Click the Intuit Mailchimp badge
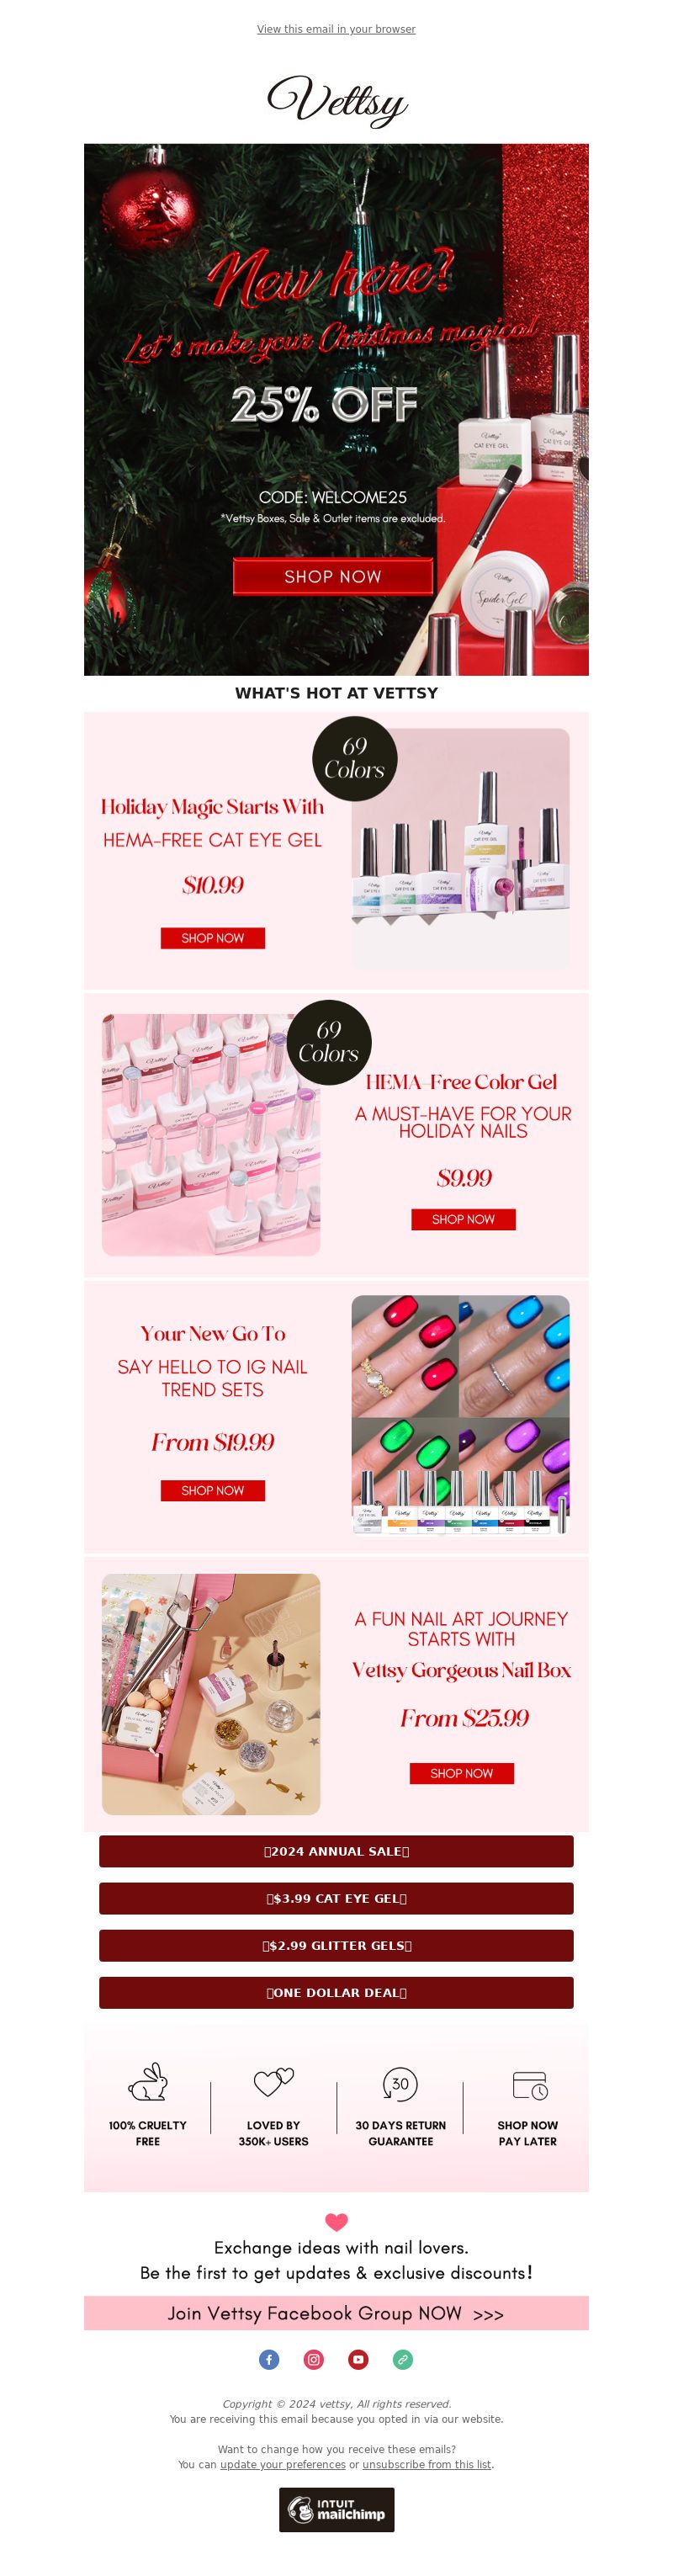The height and width of the screenshot is (2576, 673). [337, 2509]
